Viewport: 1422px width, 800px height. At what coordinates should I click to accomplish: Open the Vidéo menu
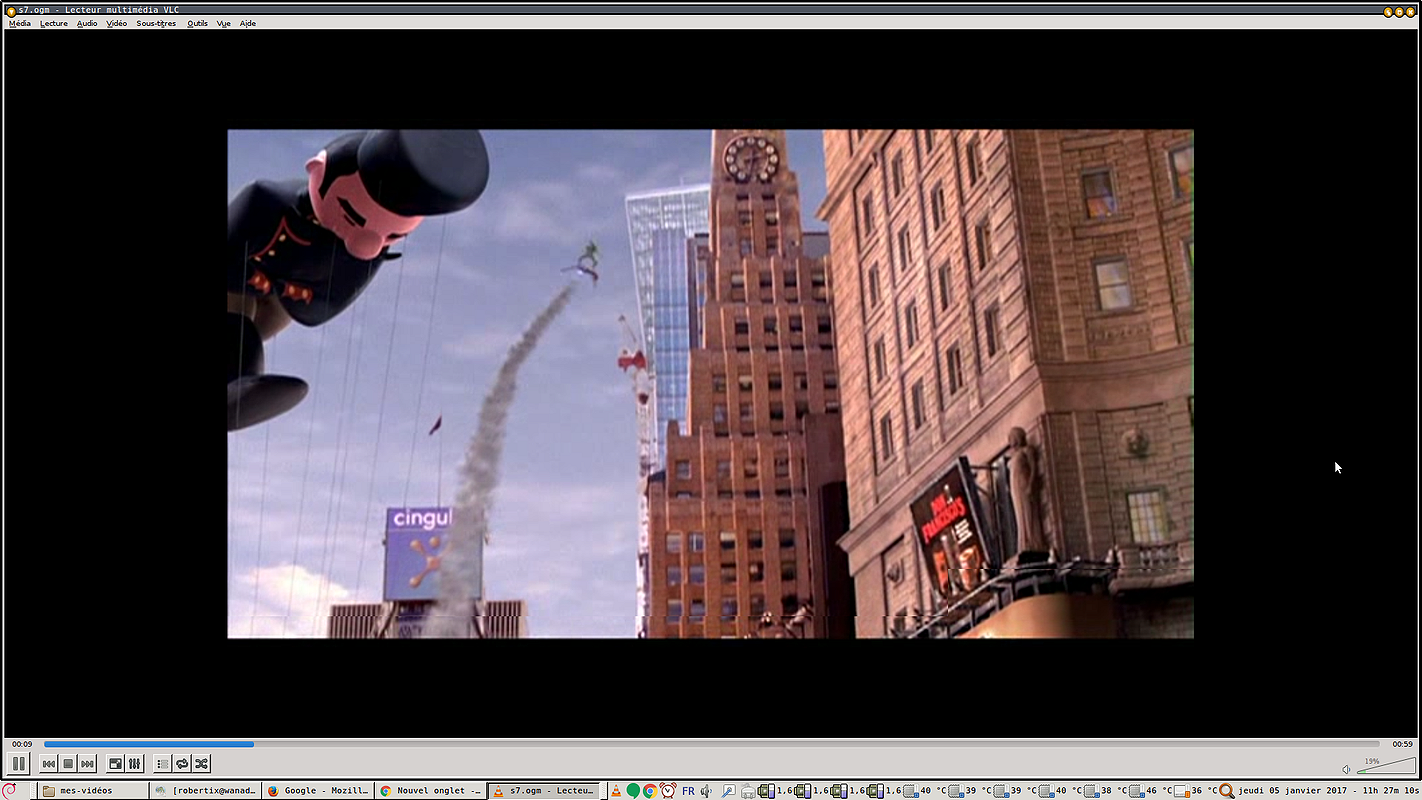[x=117, y=23]
